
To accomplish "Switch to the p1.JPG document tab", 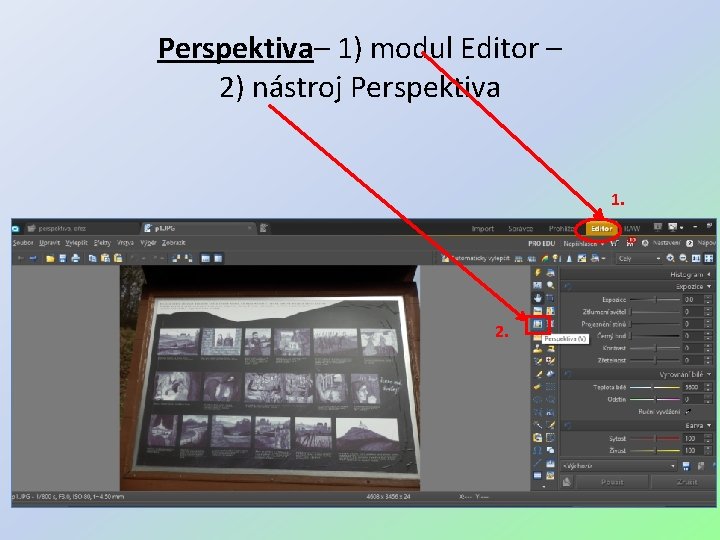I will click(x=198, y=228).
